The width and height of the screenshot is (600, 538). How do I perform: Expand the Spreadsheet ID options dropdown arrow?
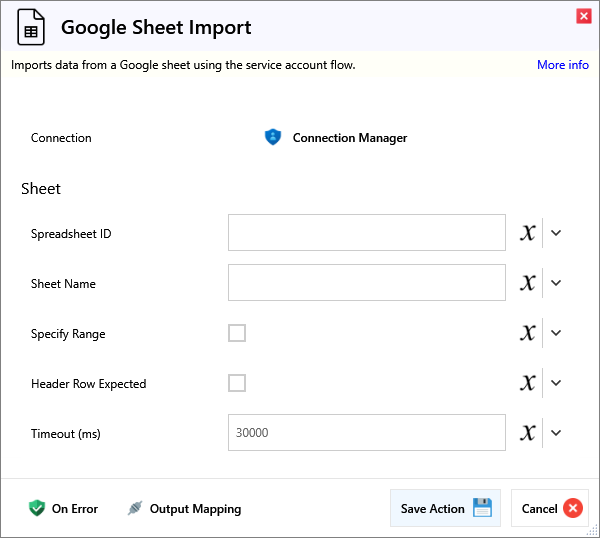557,233
